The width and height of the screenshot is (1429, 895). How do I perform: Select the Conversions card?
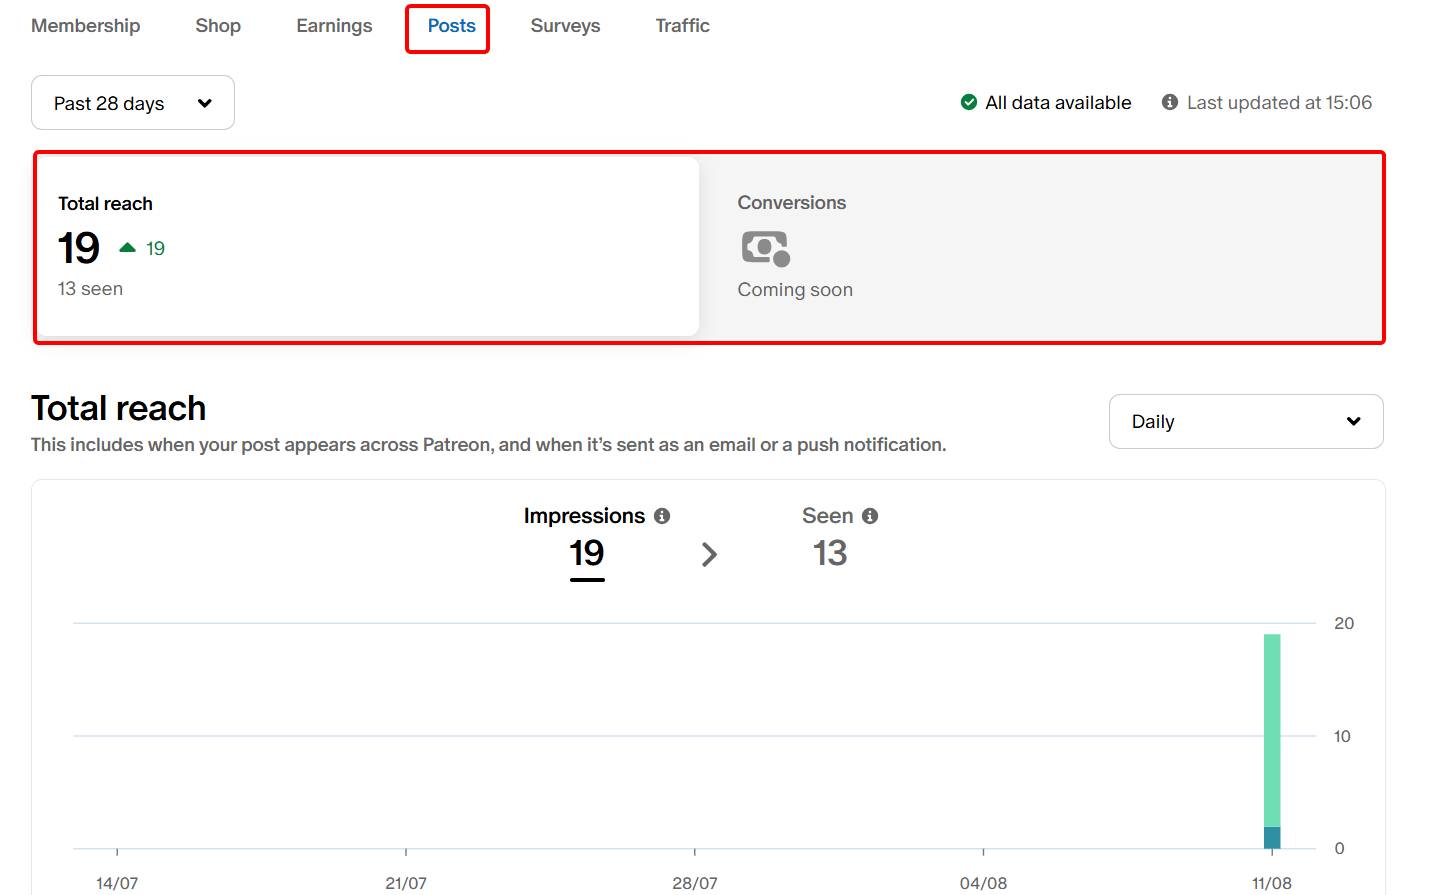pos(1040,247)
